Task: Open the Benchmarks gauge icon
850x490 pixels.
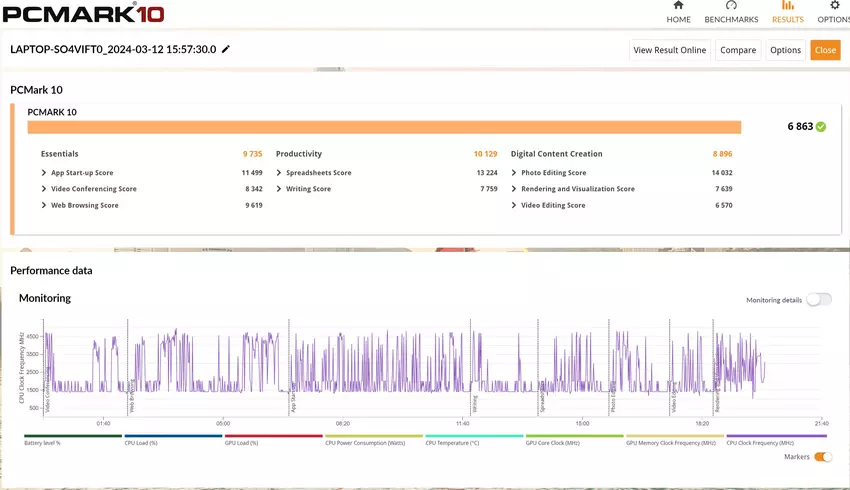Action: coord(731,6)
